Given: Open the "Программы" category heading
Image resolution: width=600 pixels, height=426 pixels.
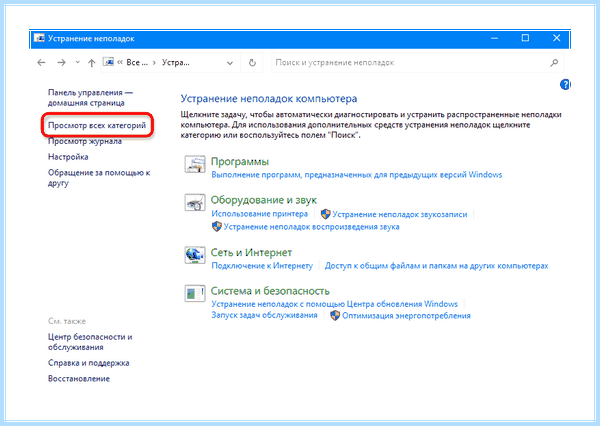Looking at the screenshot, I should coord(240,161).
